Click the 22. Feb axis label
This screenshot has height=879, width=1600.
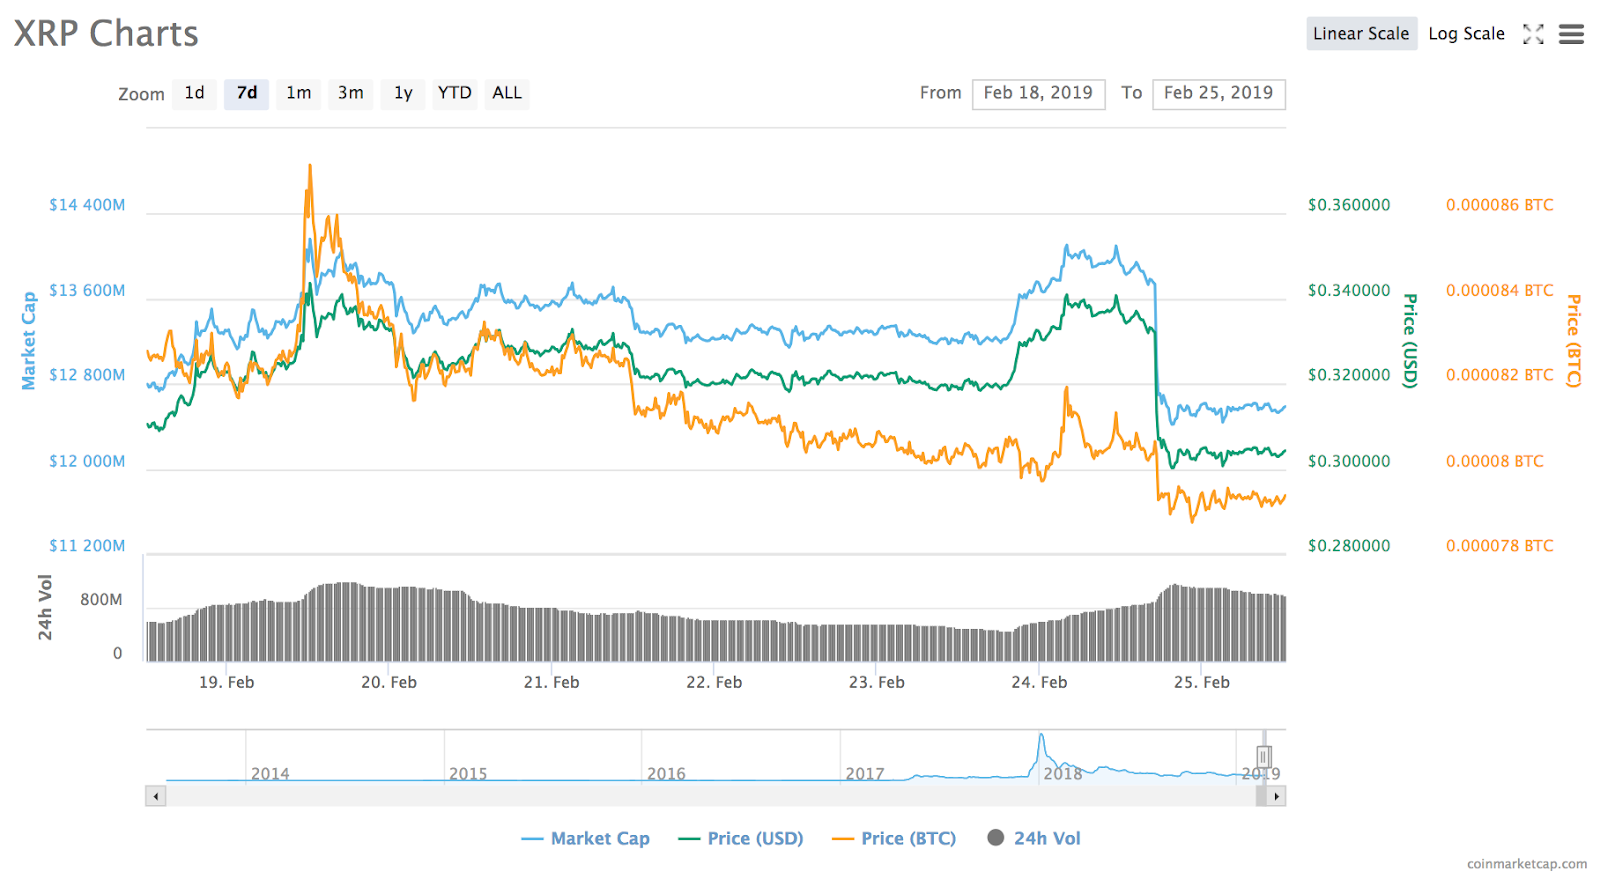(714, 682)
